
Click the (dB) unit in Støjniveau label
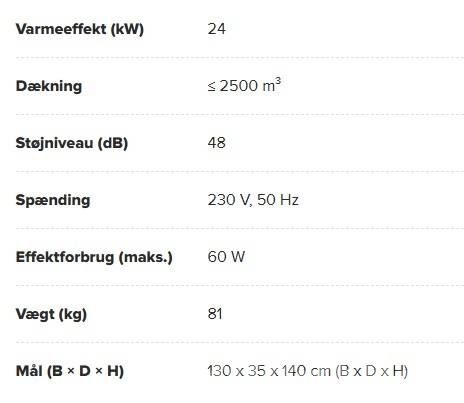113,143
